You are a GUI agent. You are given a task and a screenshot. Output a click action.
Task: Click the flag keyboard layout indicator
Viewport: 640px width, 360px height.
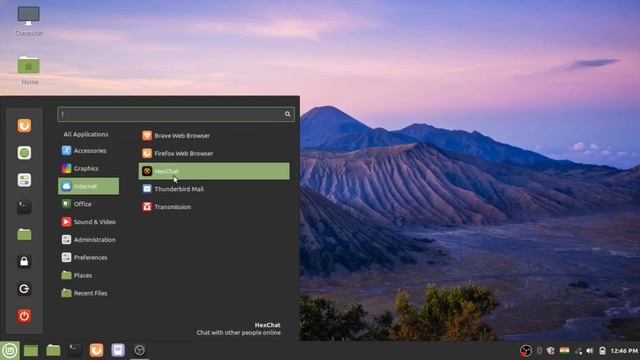(x=564, y=351)
